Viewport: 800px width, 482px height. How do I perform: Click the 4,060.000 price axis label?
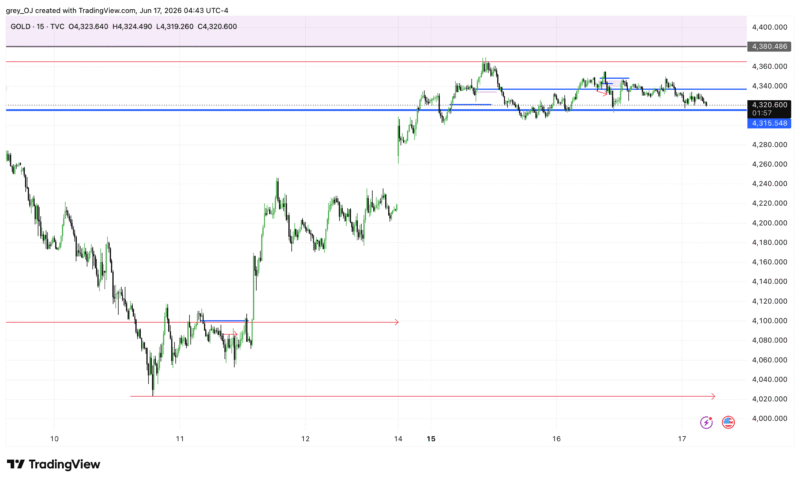pyautogui.click(x=769, y=360)
